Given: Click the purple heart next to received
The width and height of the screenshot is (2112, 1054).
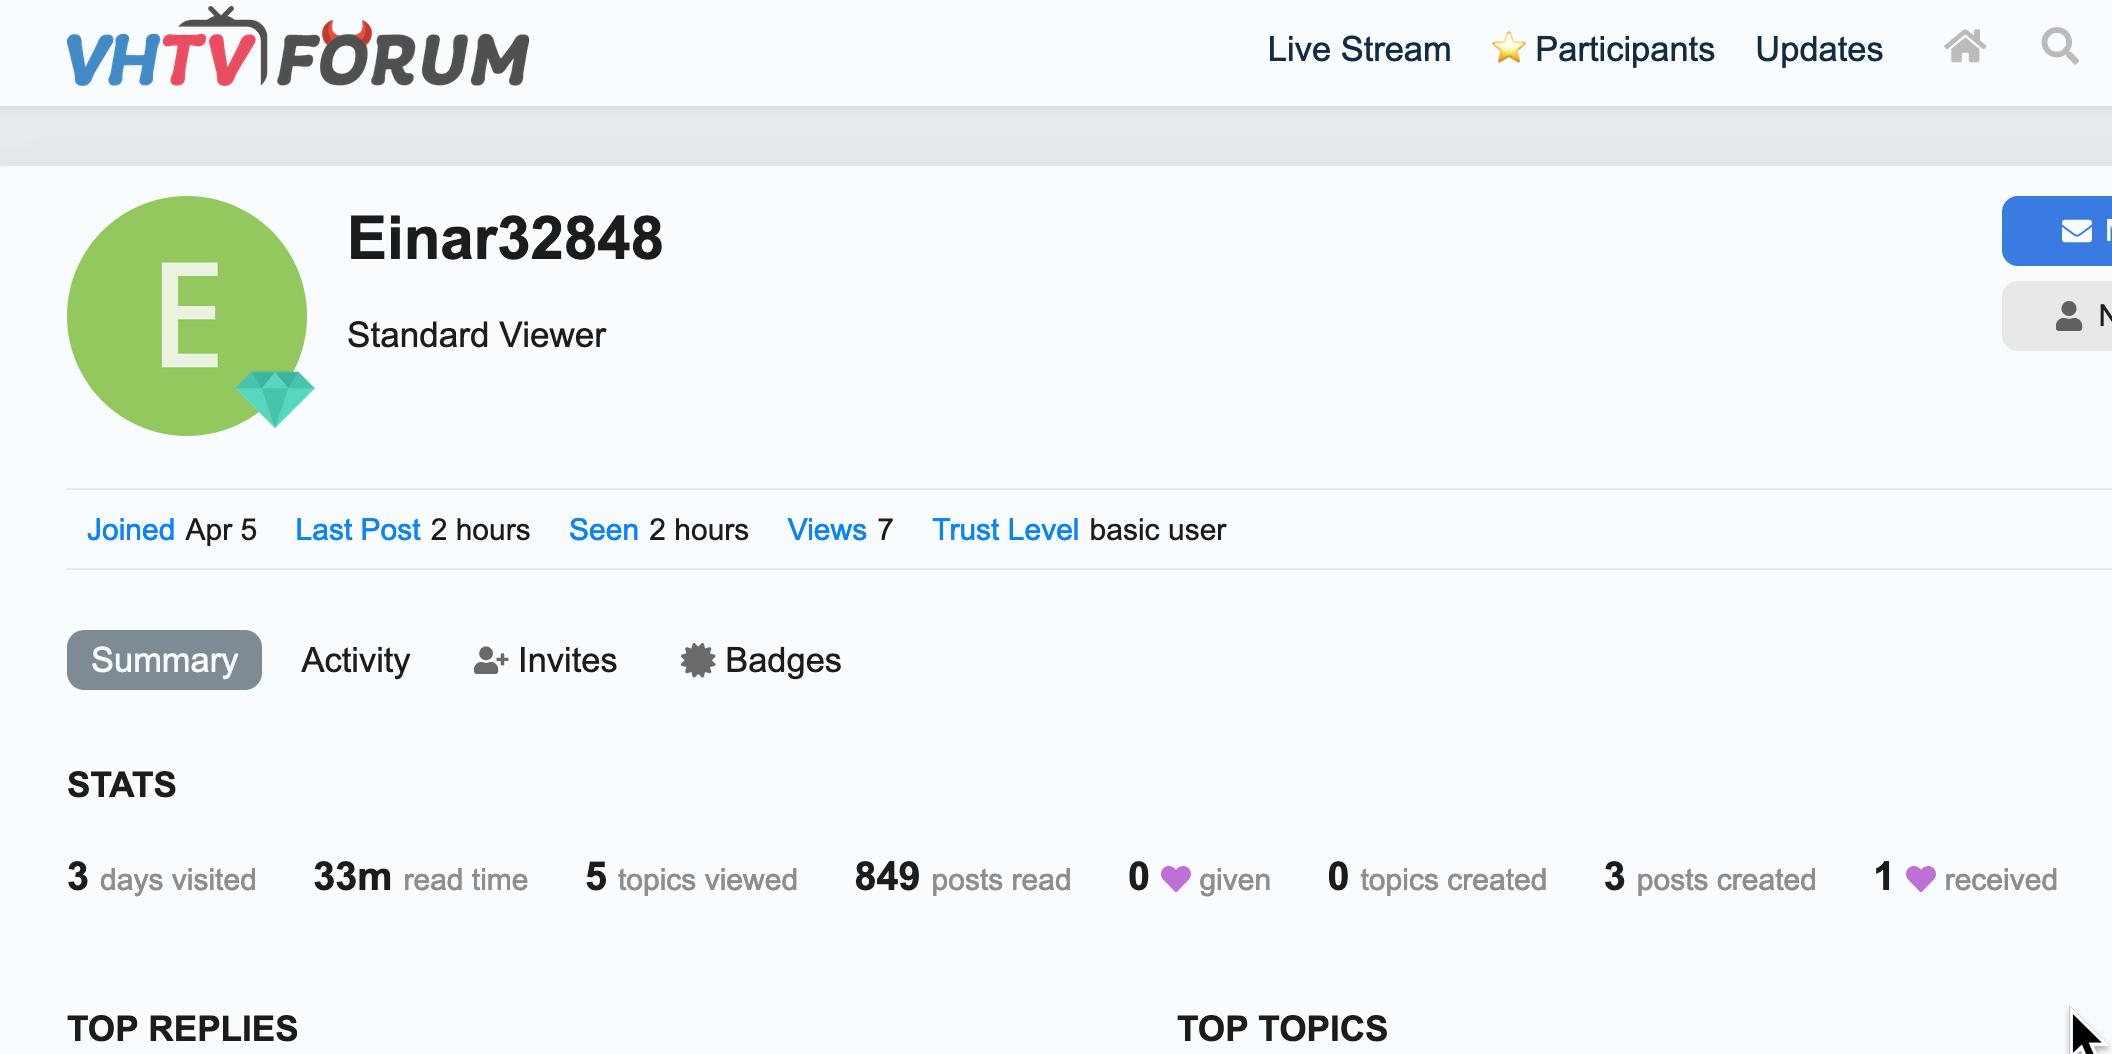Looking at the screenshot, I should [1920, 879].
